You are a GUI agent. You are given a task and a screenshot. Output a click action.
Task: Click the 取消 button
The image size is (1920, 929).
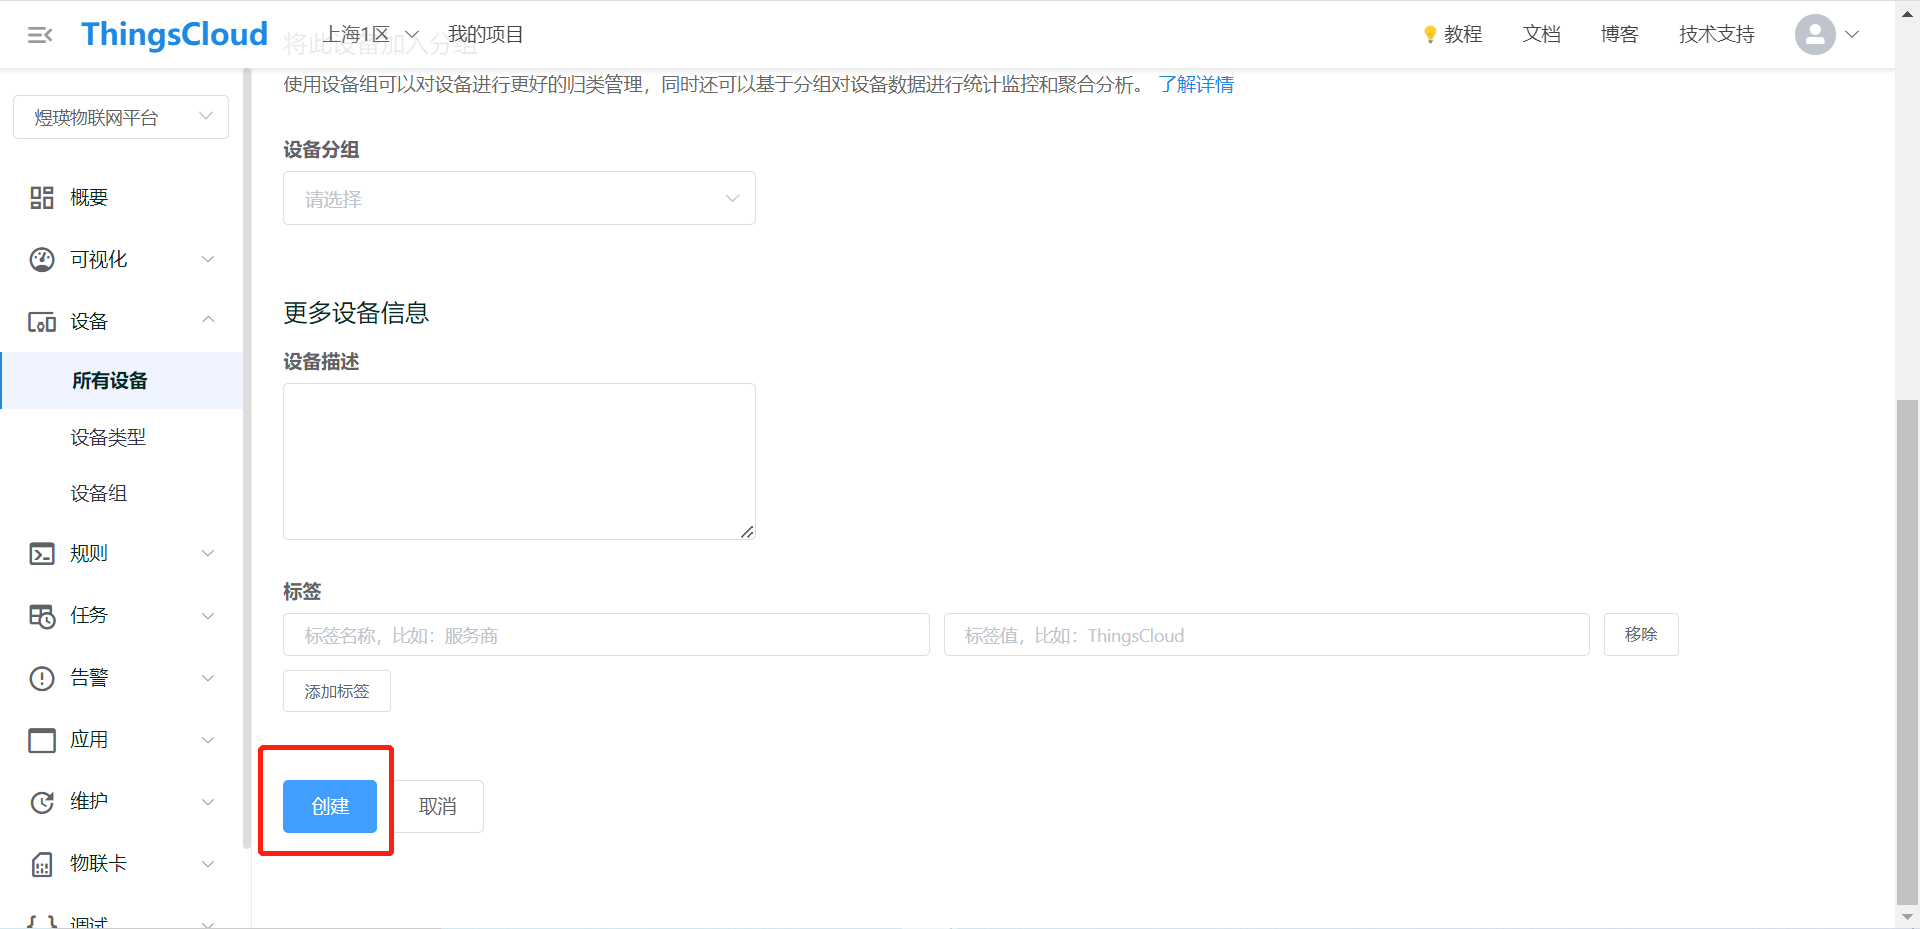438,806
